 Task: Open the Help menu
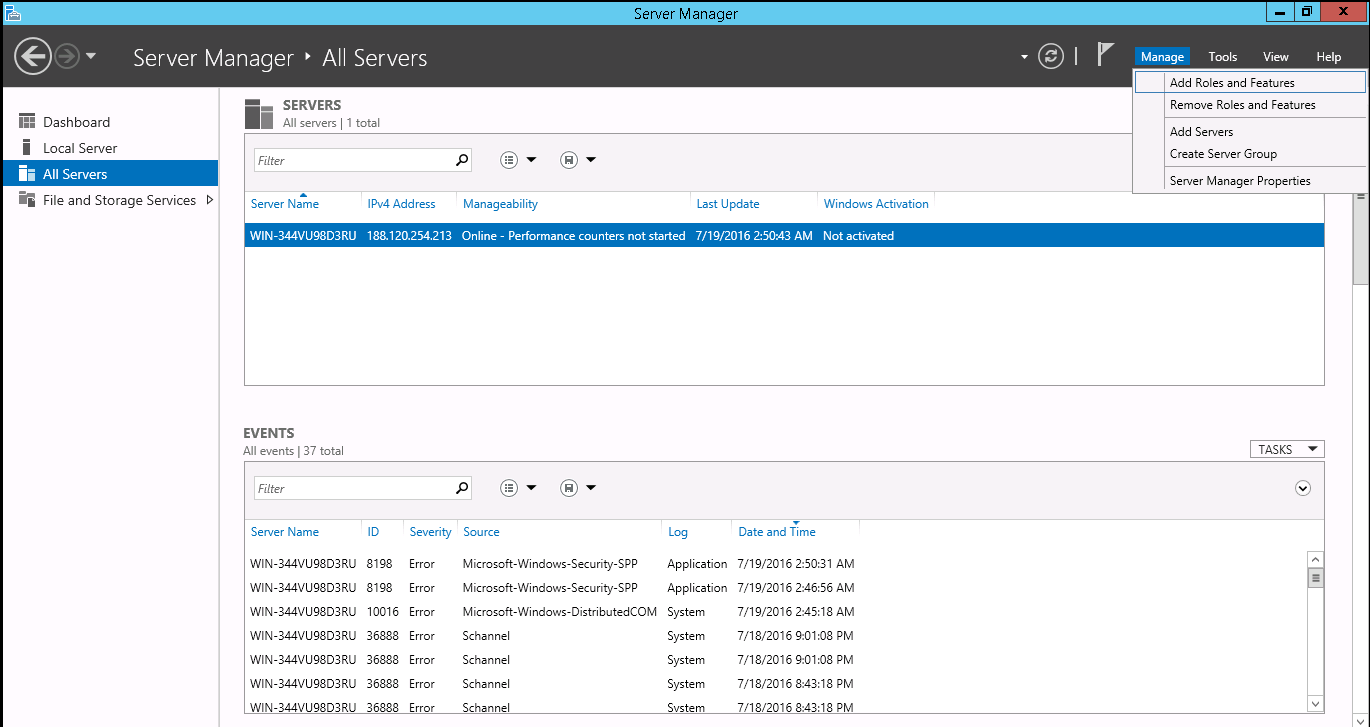coord(1328,57)
